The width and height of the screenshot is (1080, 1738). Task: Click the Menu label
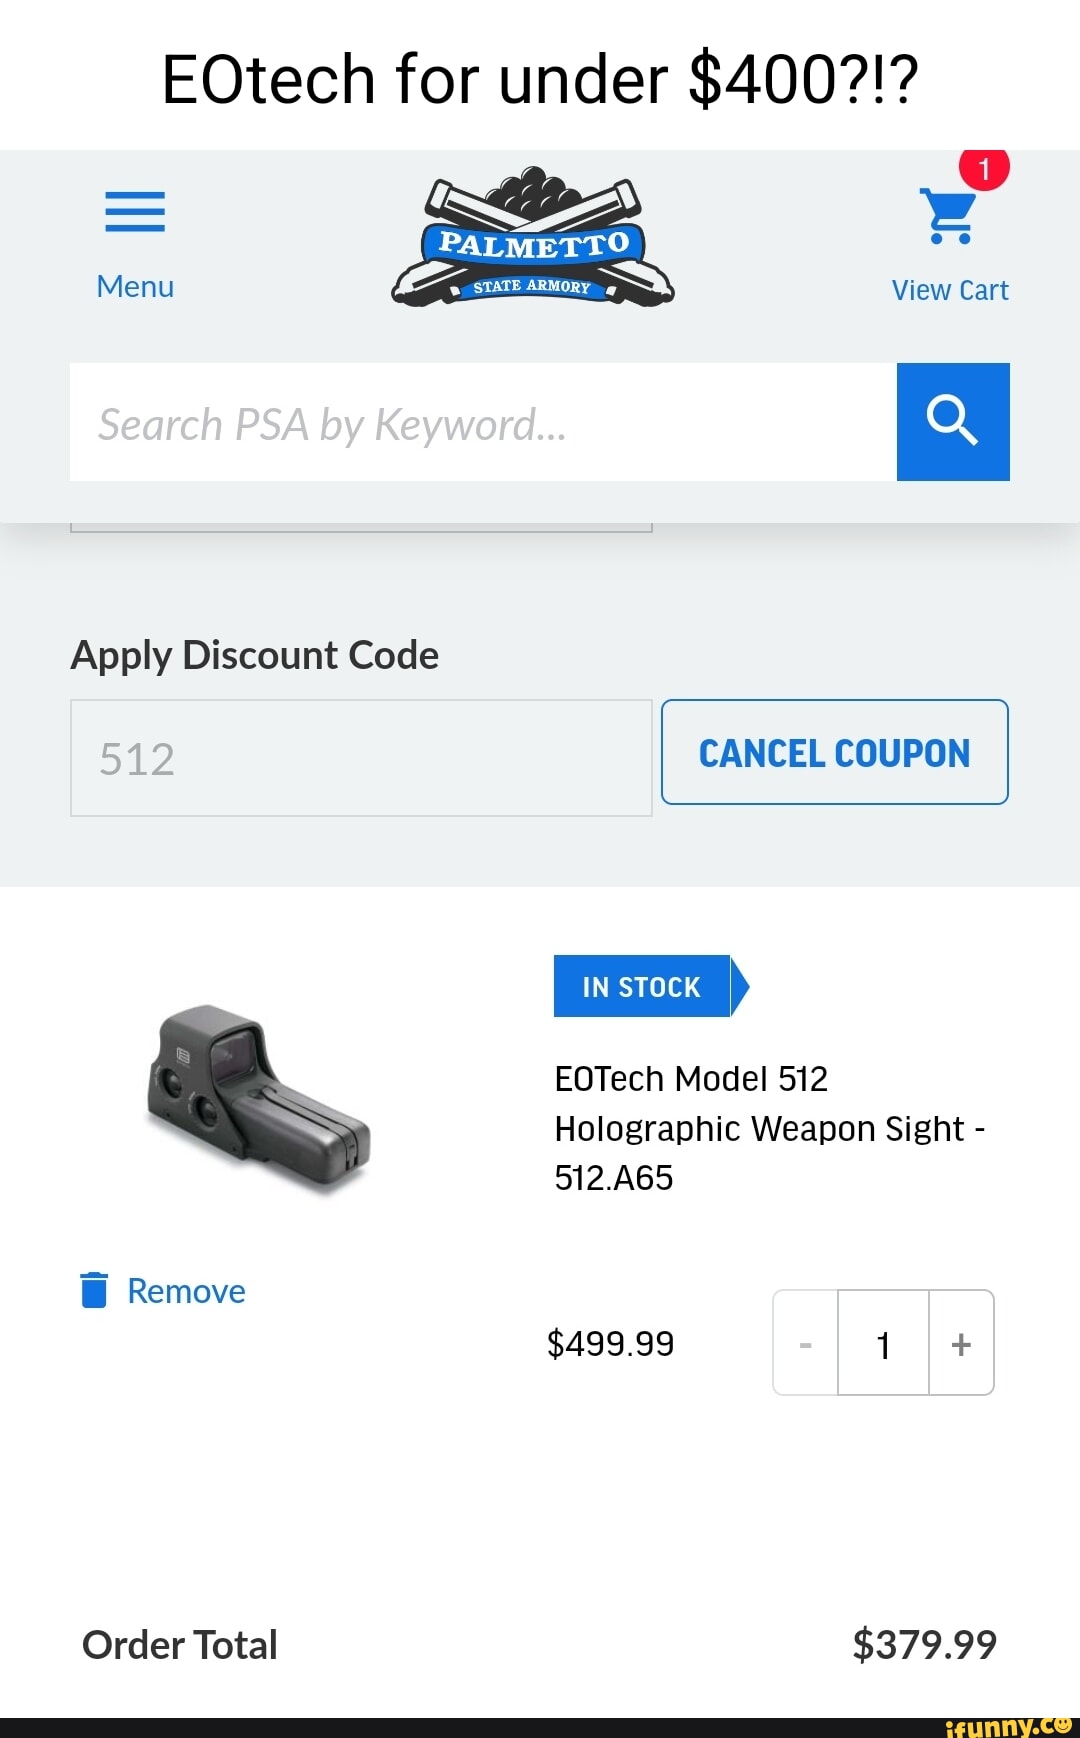pos(135,287)
